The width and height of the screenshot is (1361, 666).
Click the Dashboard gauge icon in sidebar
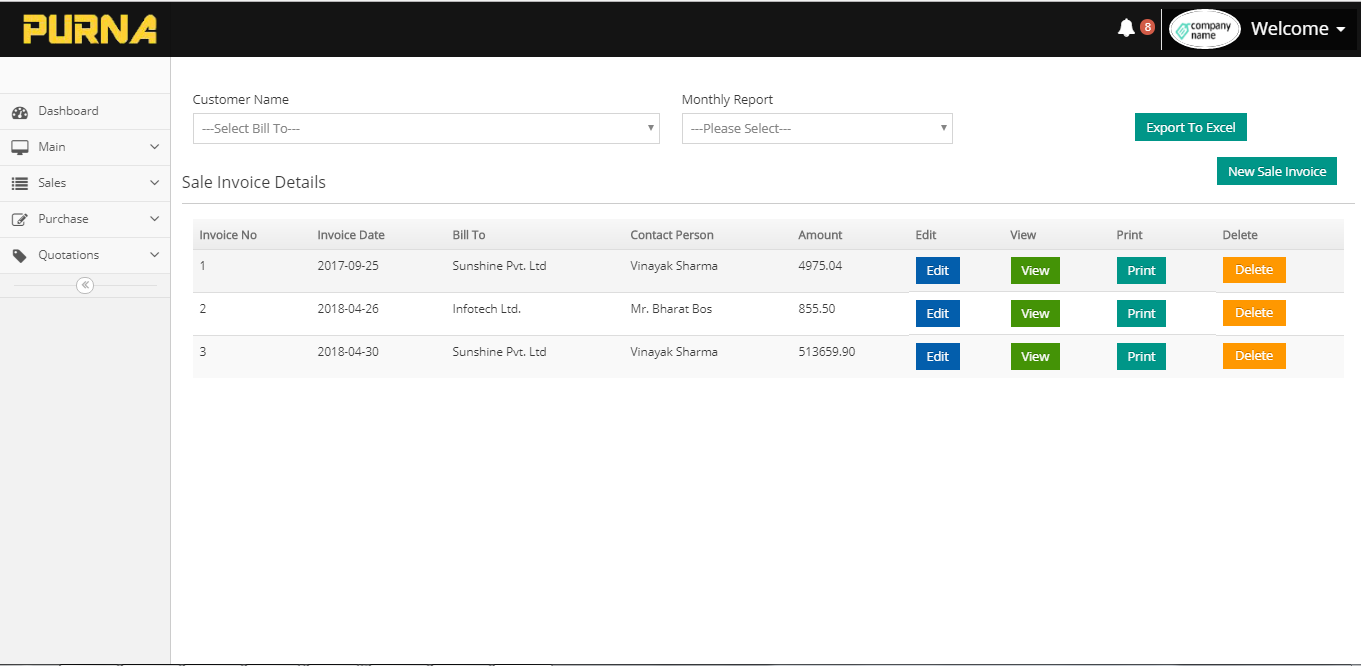19,112
